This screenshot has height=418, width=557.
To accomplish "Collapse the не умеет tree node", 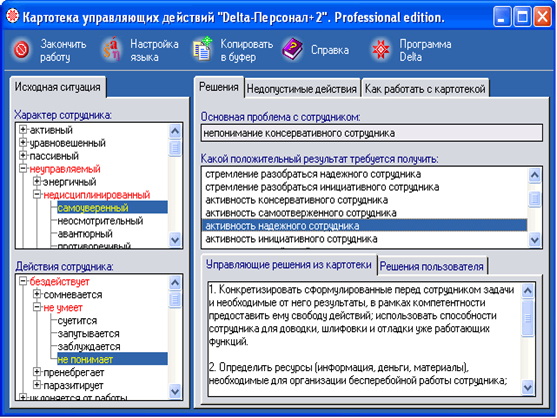I will point(37,307).
